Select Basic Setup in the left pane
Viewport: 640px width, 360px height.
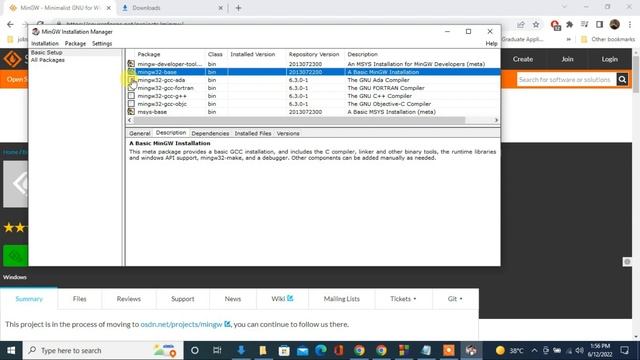pos(47,53)
